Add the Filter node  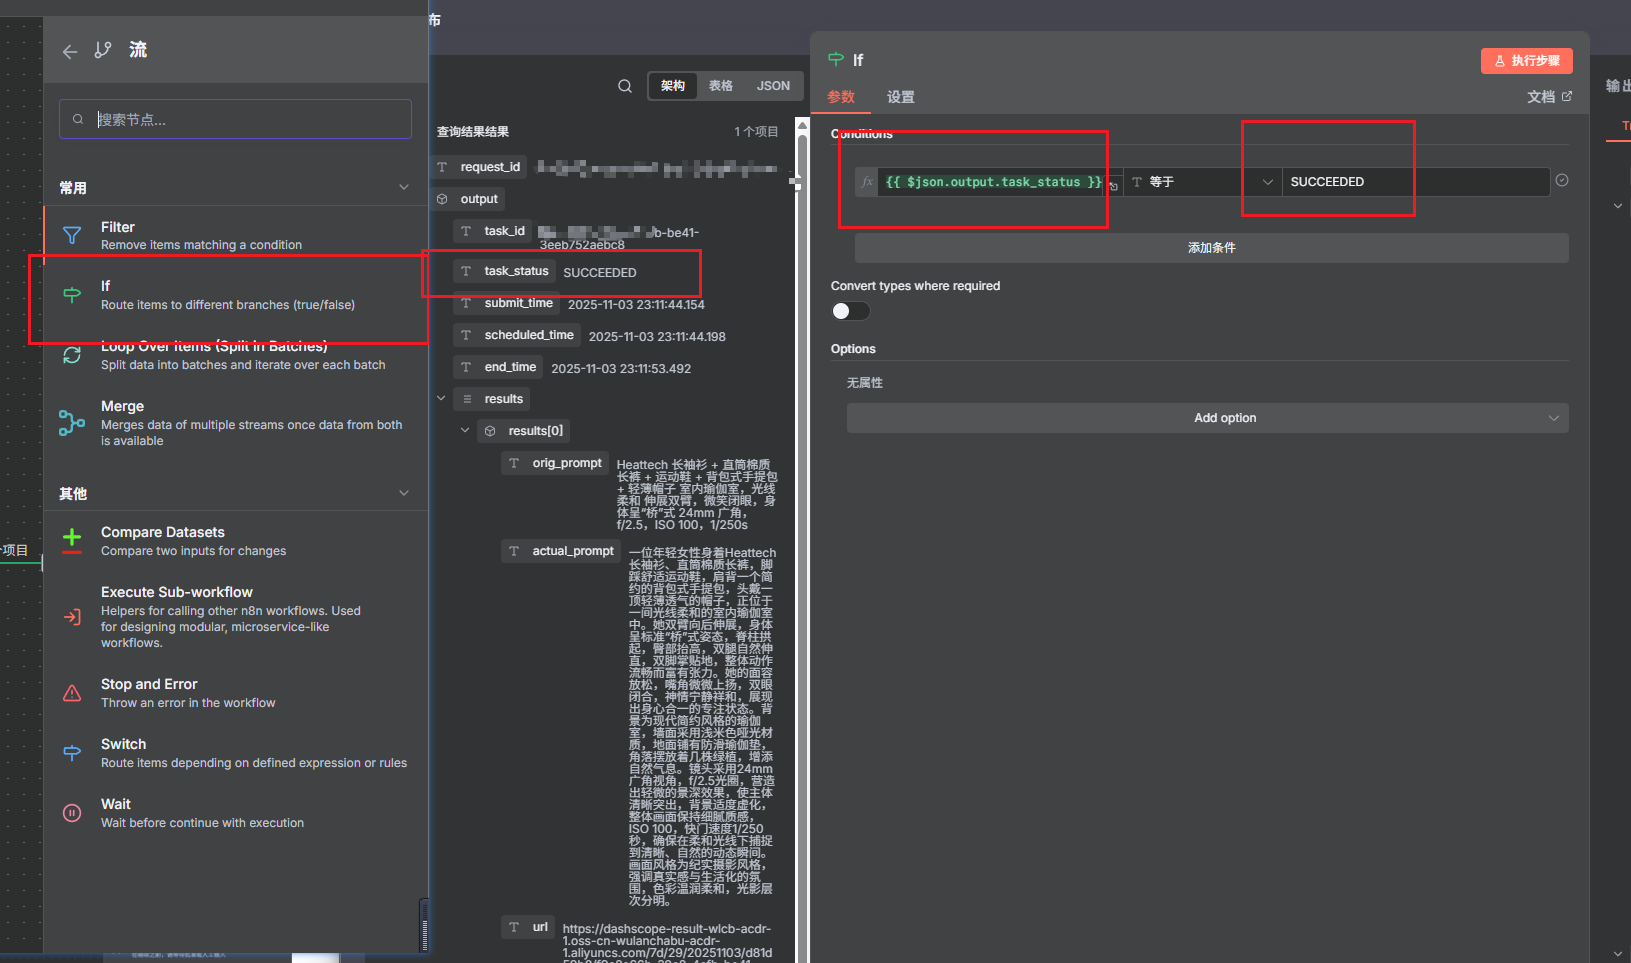tap(236, 236)
